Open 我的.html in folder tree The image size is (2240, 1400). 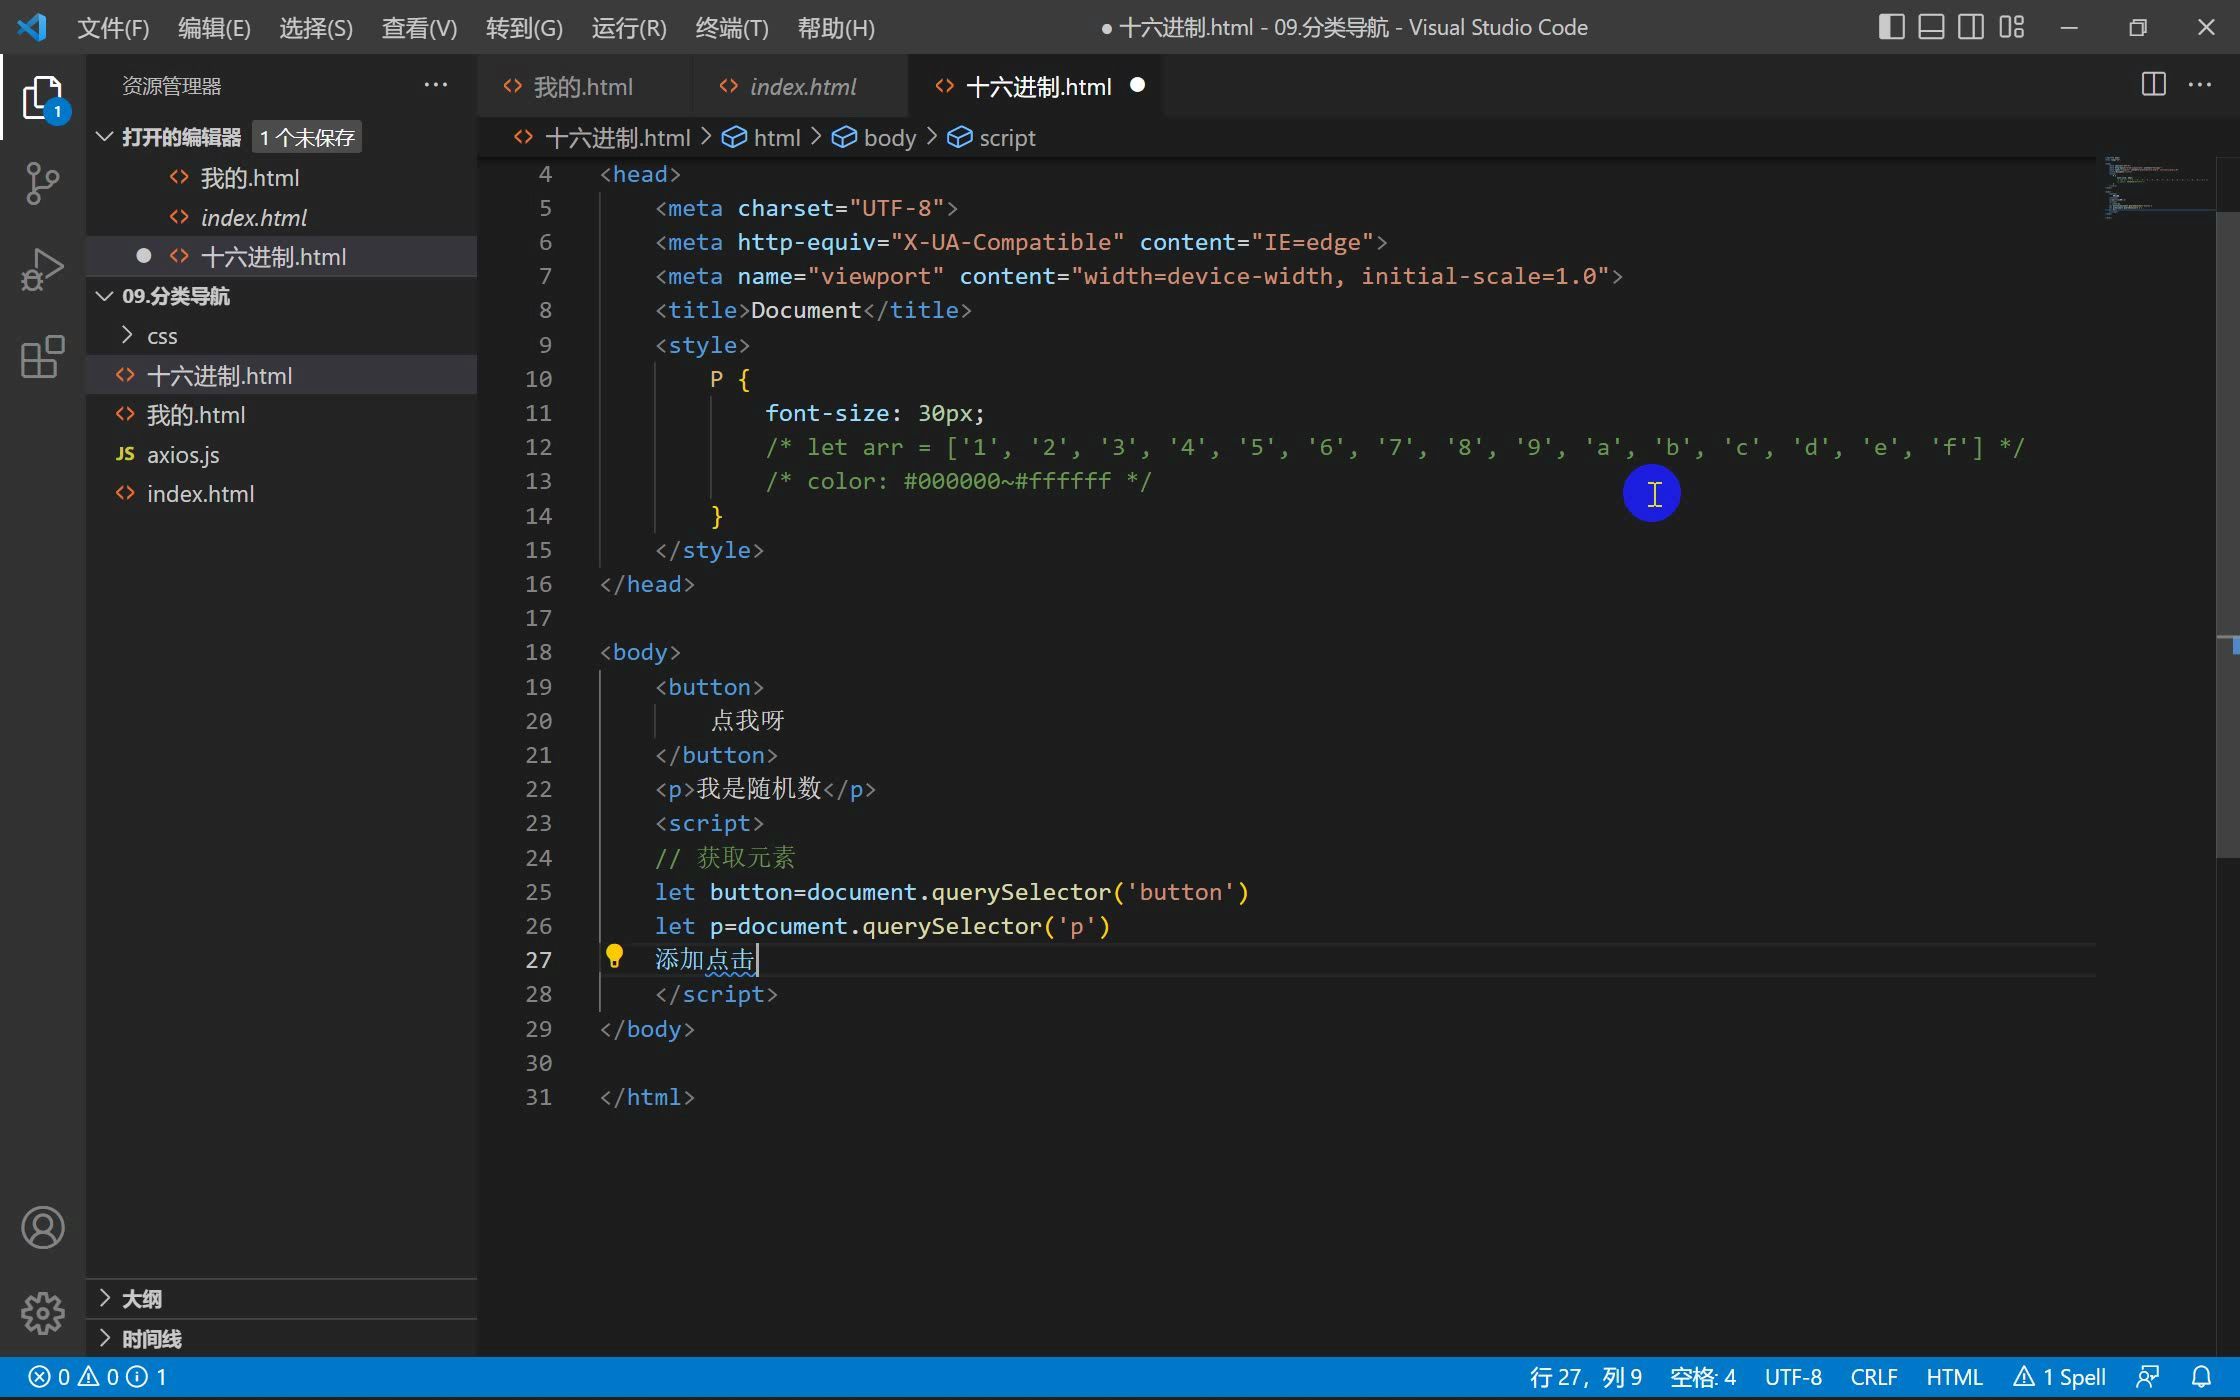point(281,415)
